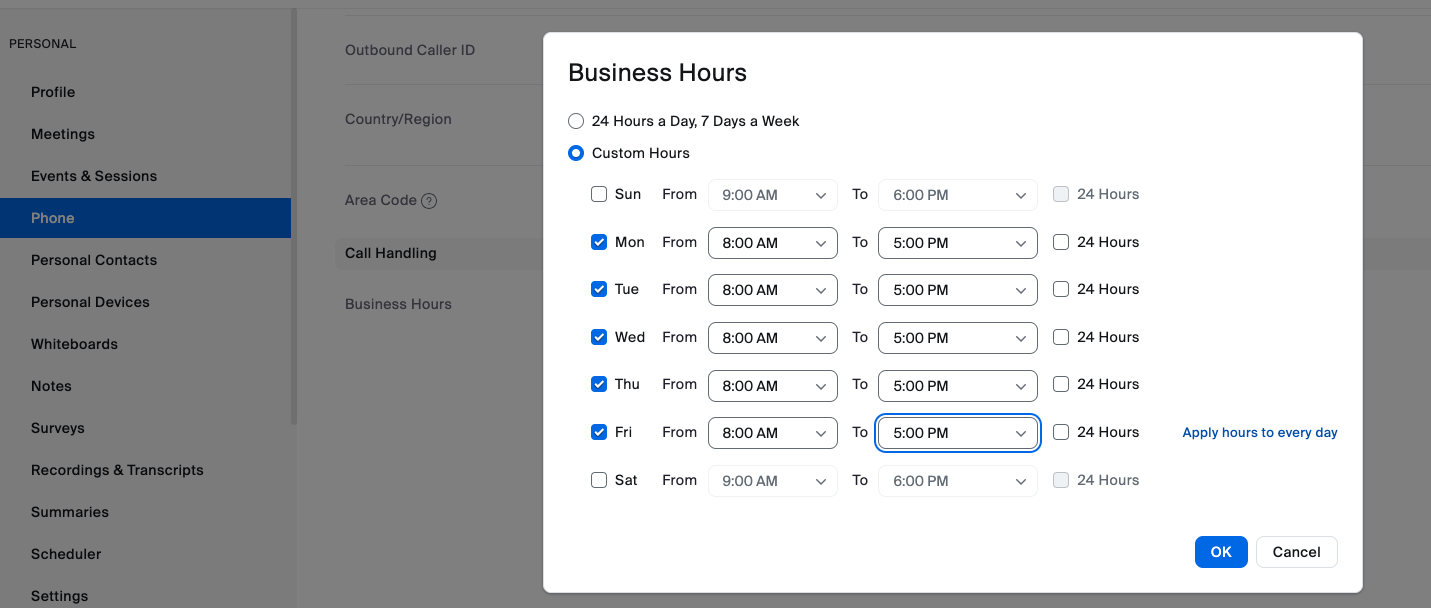Open the Mon From time dropdown
The width and height of the screenshot is (1431, 608).
pyautogui.click(x=772, y=243)
